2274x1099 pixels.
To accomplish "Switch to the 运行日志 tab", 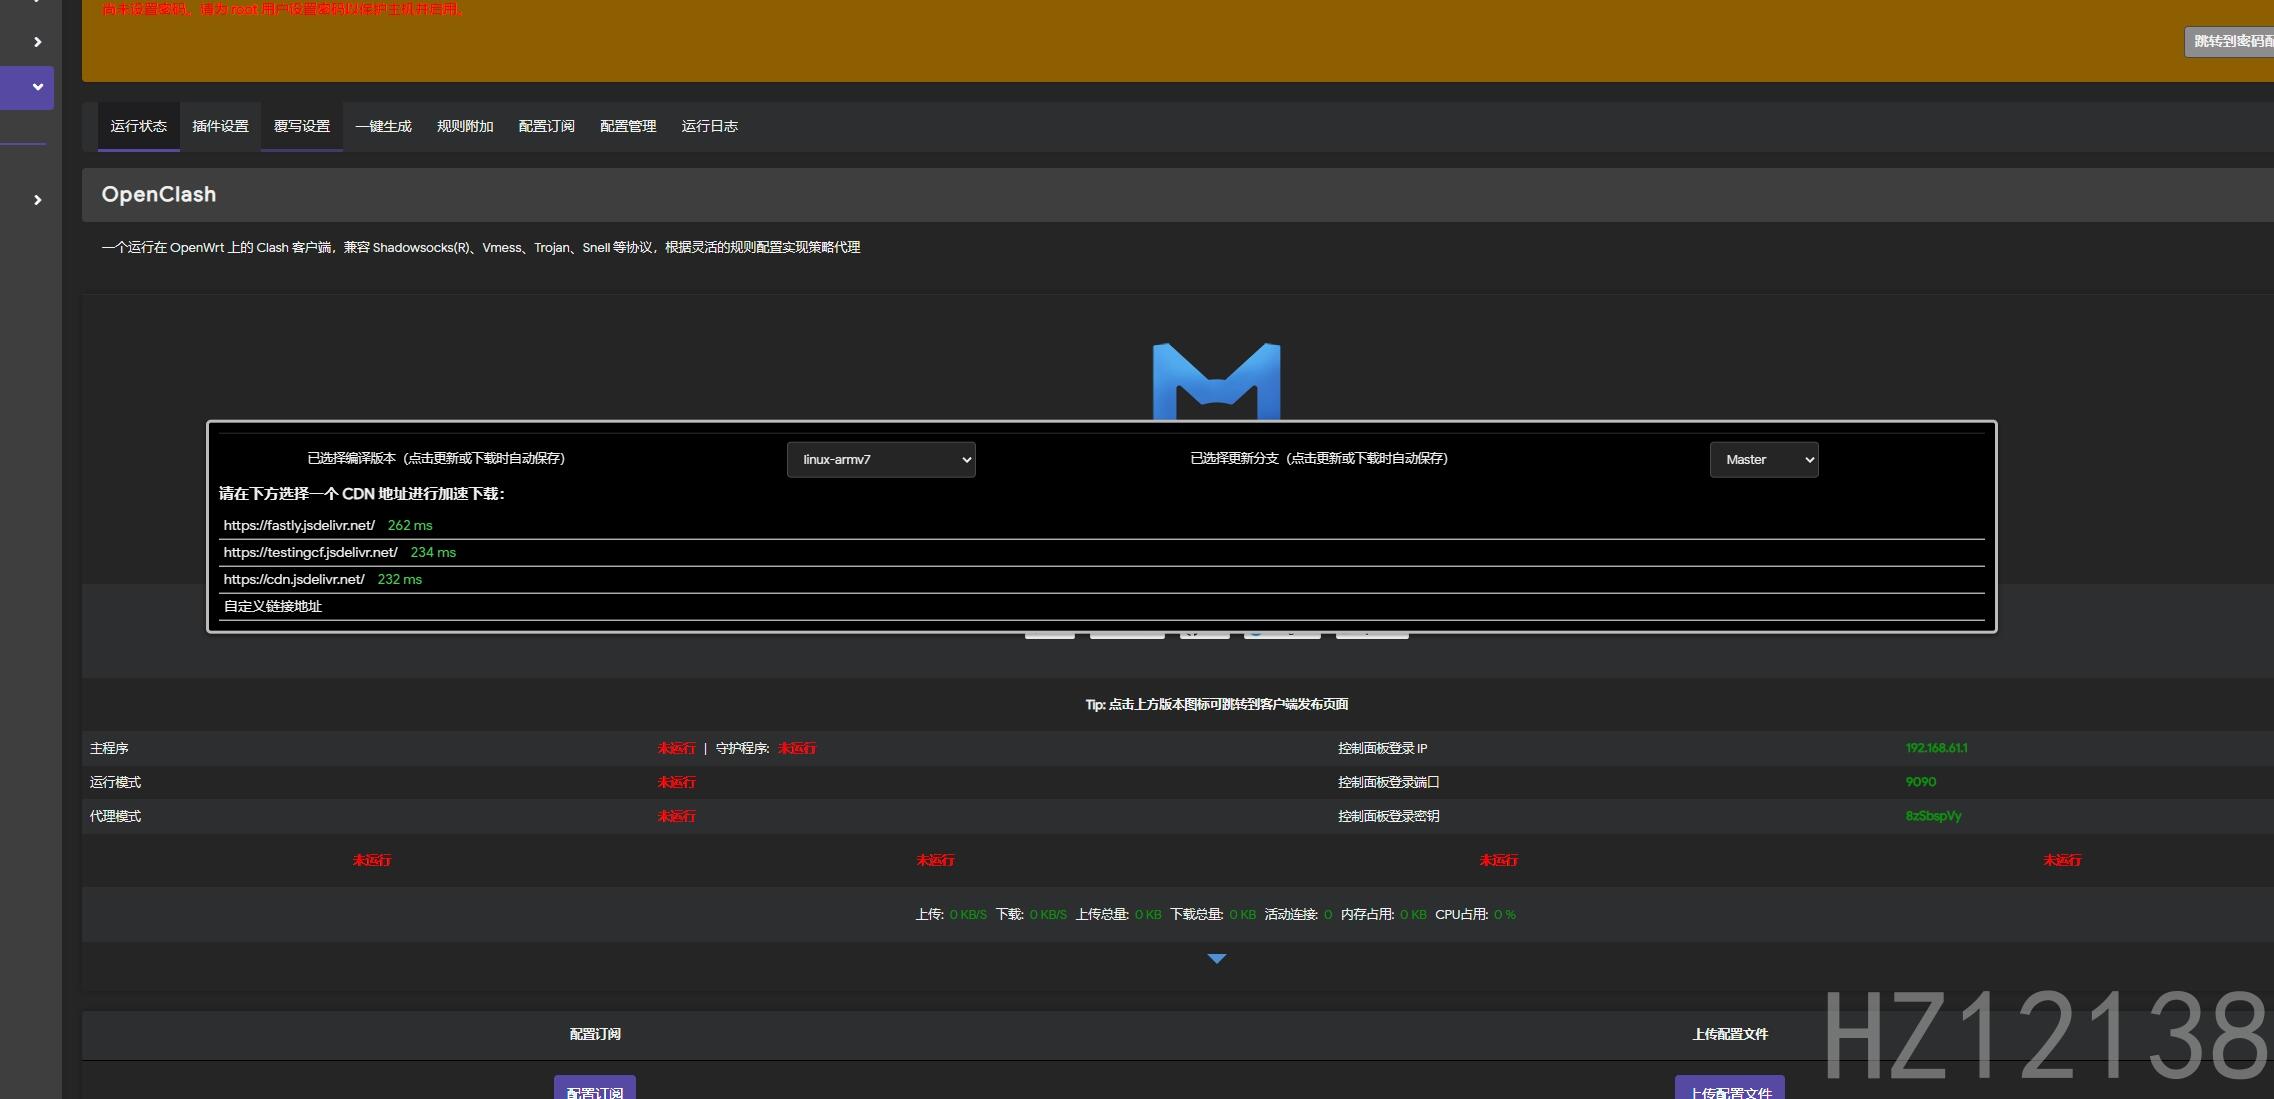I will coord(710,126).
